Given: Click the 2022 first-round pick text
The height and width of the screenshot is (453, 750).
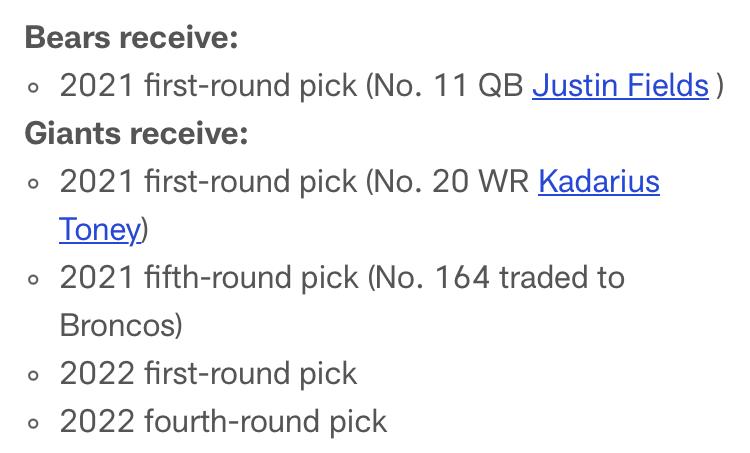Looking at the screenshot, I should [209, 374].
